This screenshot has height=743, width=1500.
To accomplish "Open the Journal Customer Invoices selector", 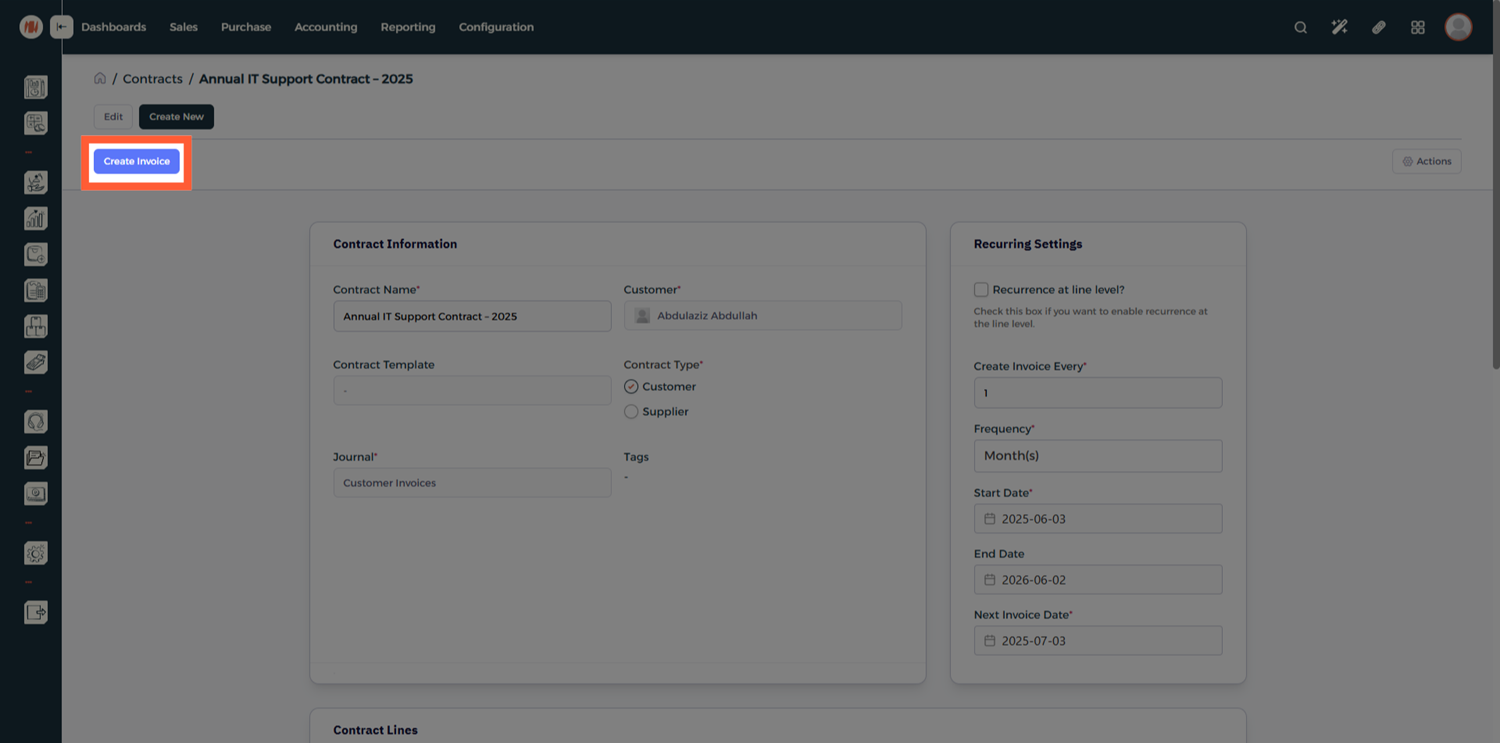I will tap(472, 483).
